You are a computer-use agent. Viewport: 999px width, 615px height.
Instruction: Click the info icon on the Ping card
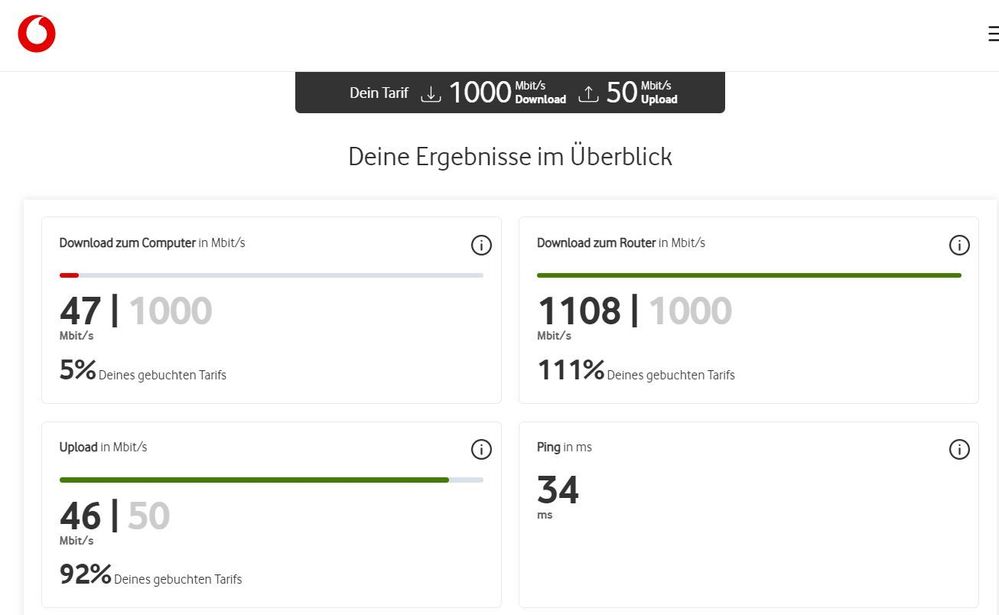point(959,449)
